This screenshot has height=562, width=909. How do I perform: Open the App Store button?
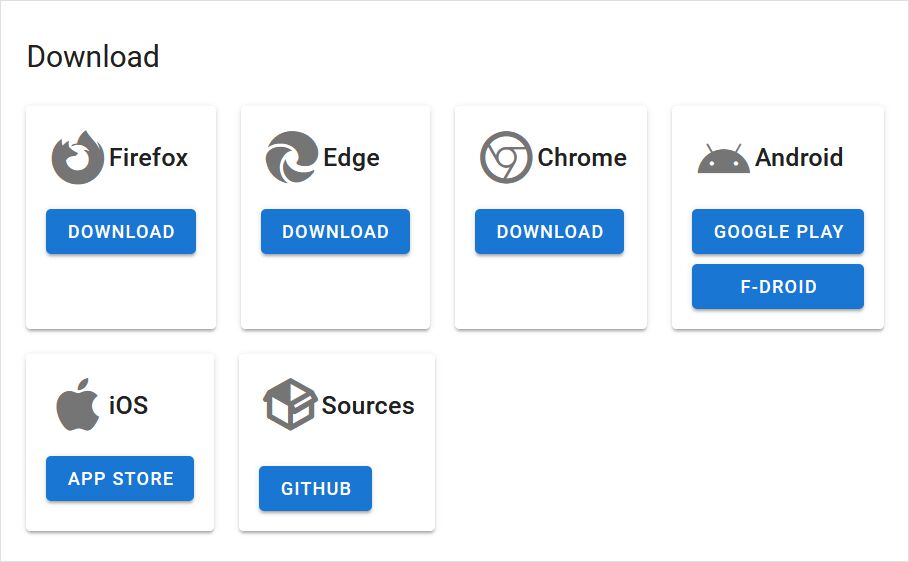120,479
